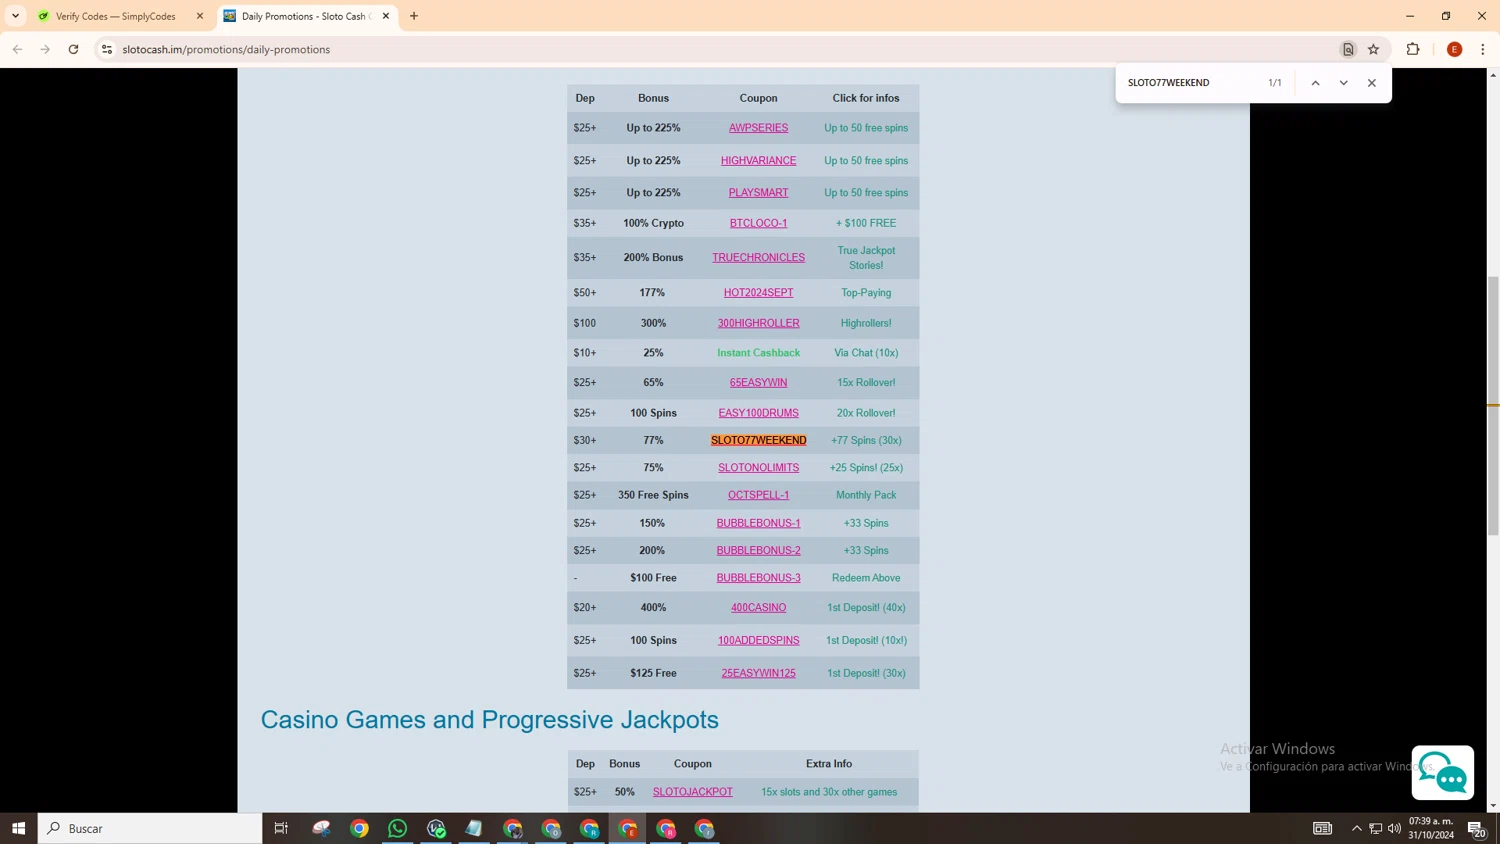This screenshot has height=844, width=1500.
Task: Open Task View on the taskbar
Action: coord(281,828)
